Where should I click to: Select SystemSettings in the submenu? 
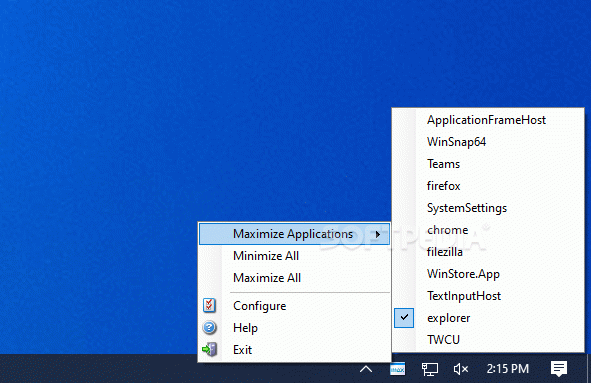pos(488,208)
